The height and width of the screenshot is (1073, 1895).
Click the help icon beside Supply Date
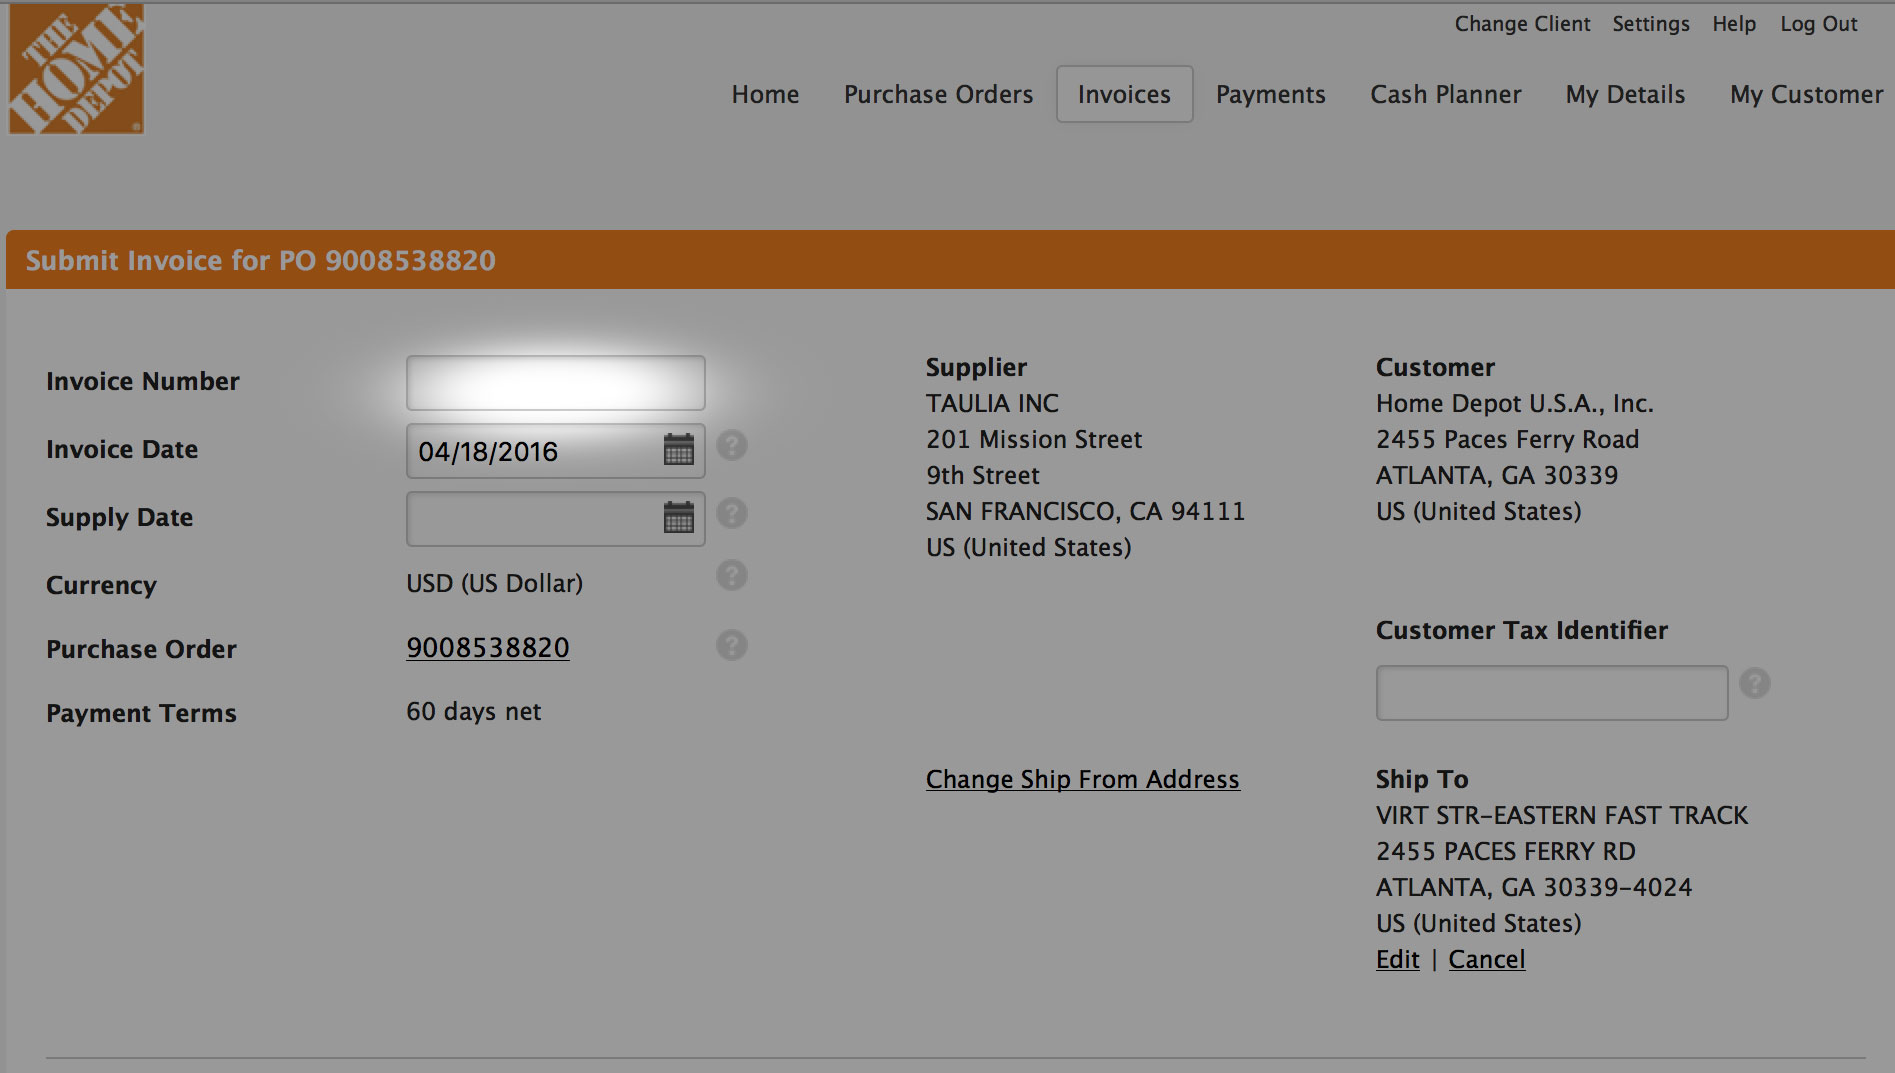point(731,513)
